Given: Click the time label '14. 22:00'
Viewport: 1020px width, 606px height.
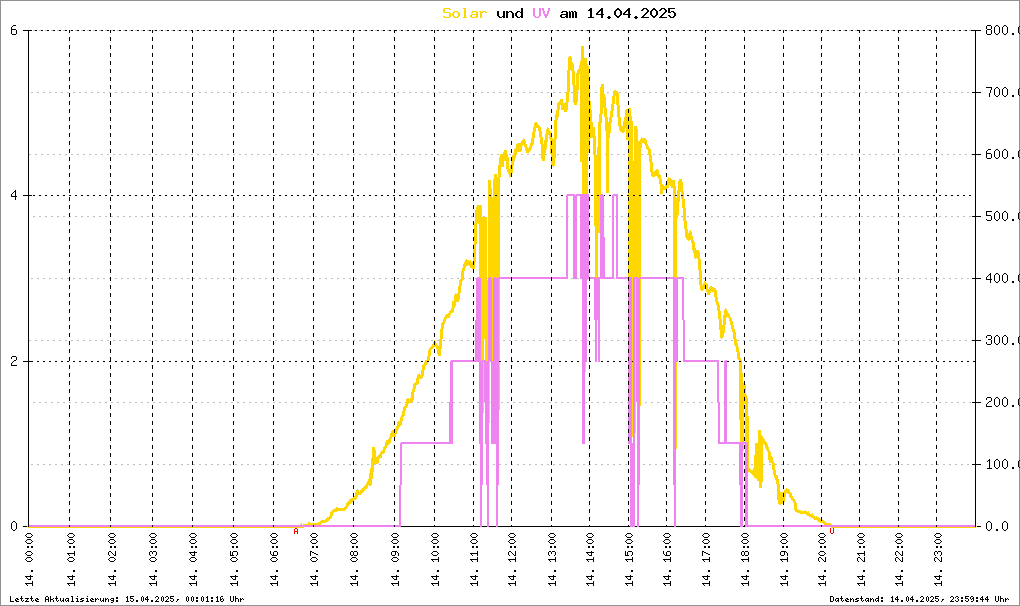Looking at the screenshot, I should pyautogui.click(x=900, y=559).
